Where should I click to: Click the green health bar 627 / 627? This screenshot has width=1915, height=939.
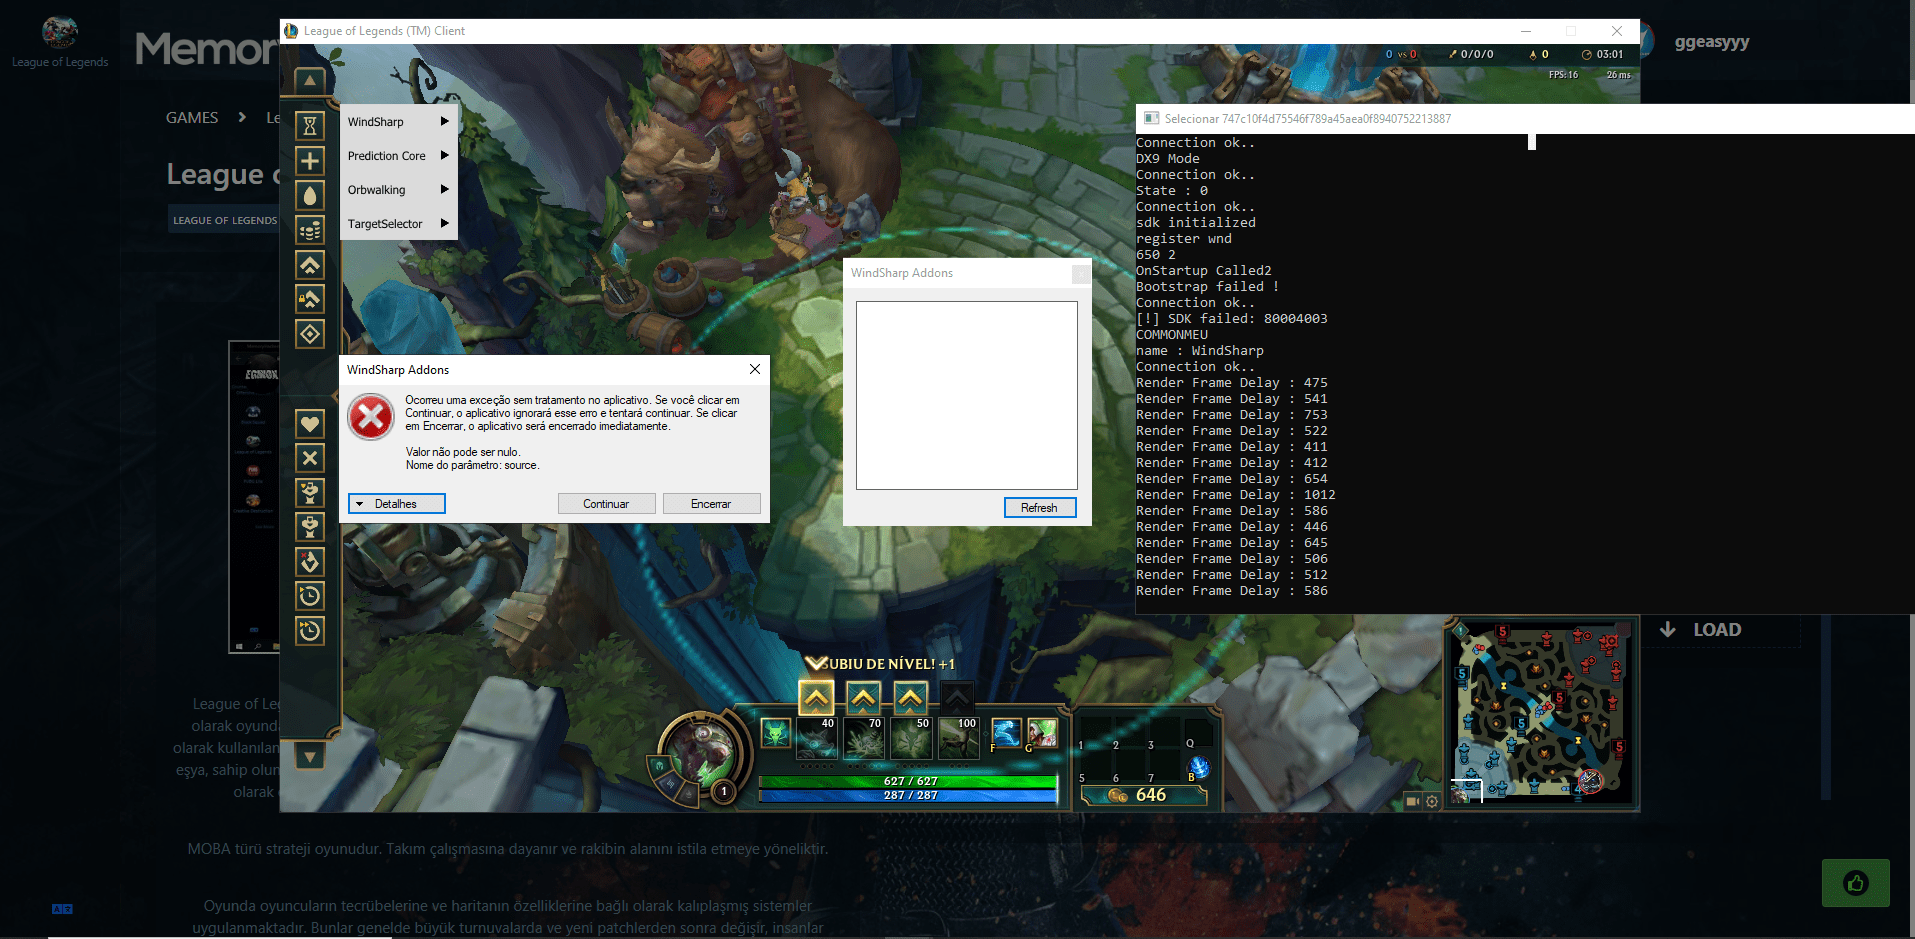click(908, 782)
